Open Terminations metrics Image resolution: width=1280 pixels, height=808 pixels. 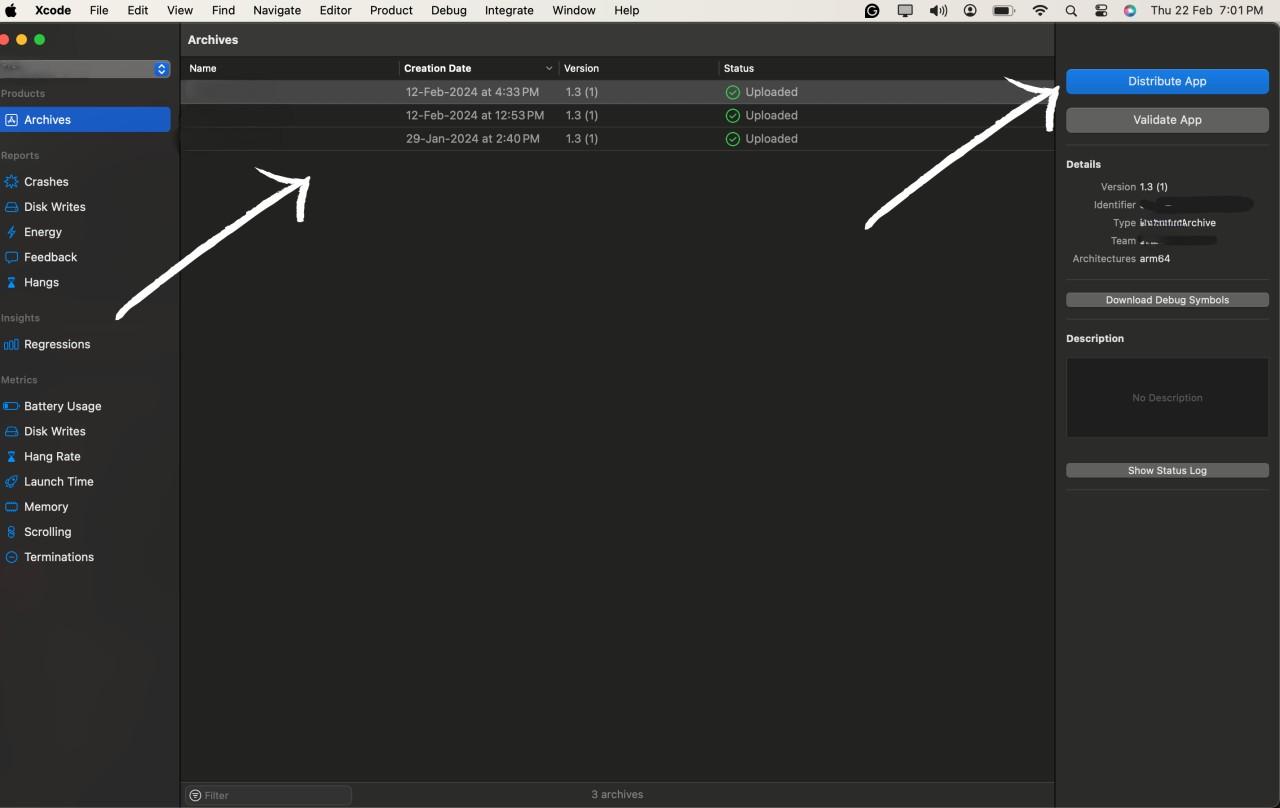pyautogui.click(x=58, y=557)
